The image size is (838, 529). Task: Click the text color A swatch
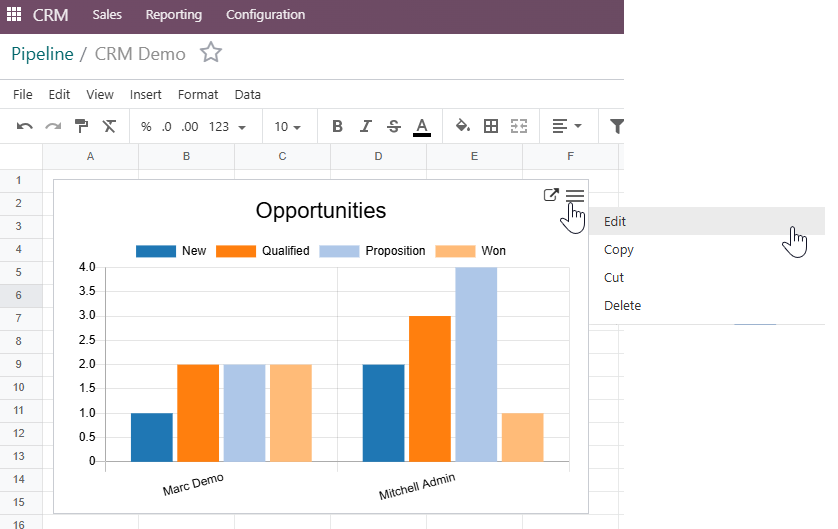point(421,127)
